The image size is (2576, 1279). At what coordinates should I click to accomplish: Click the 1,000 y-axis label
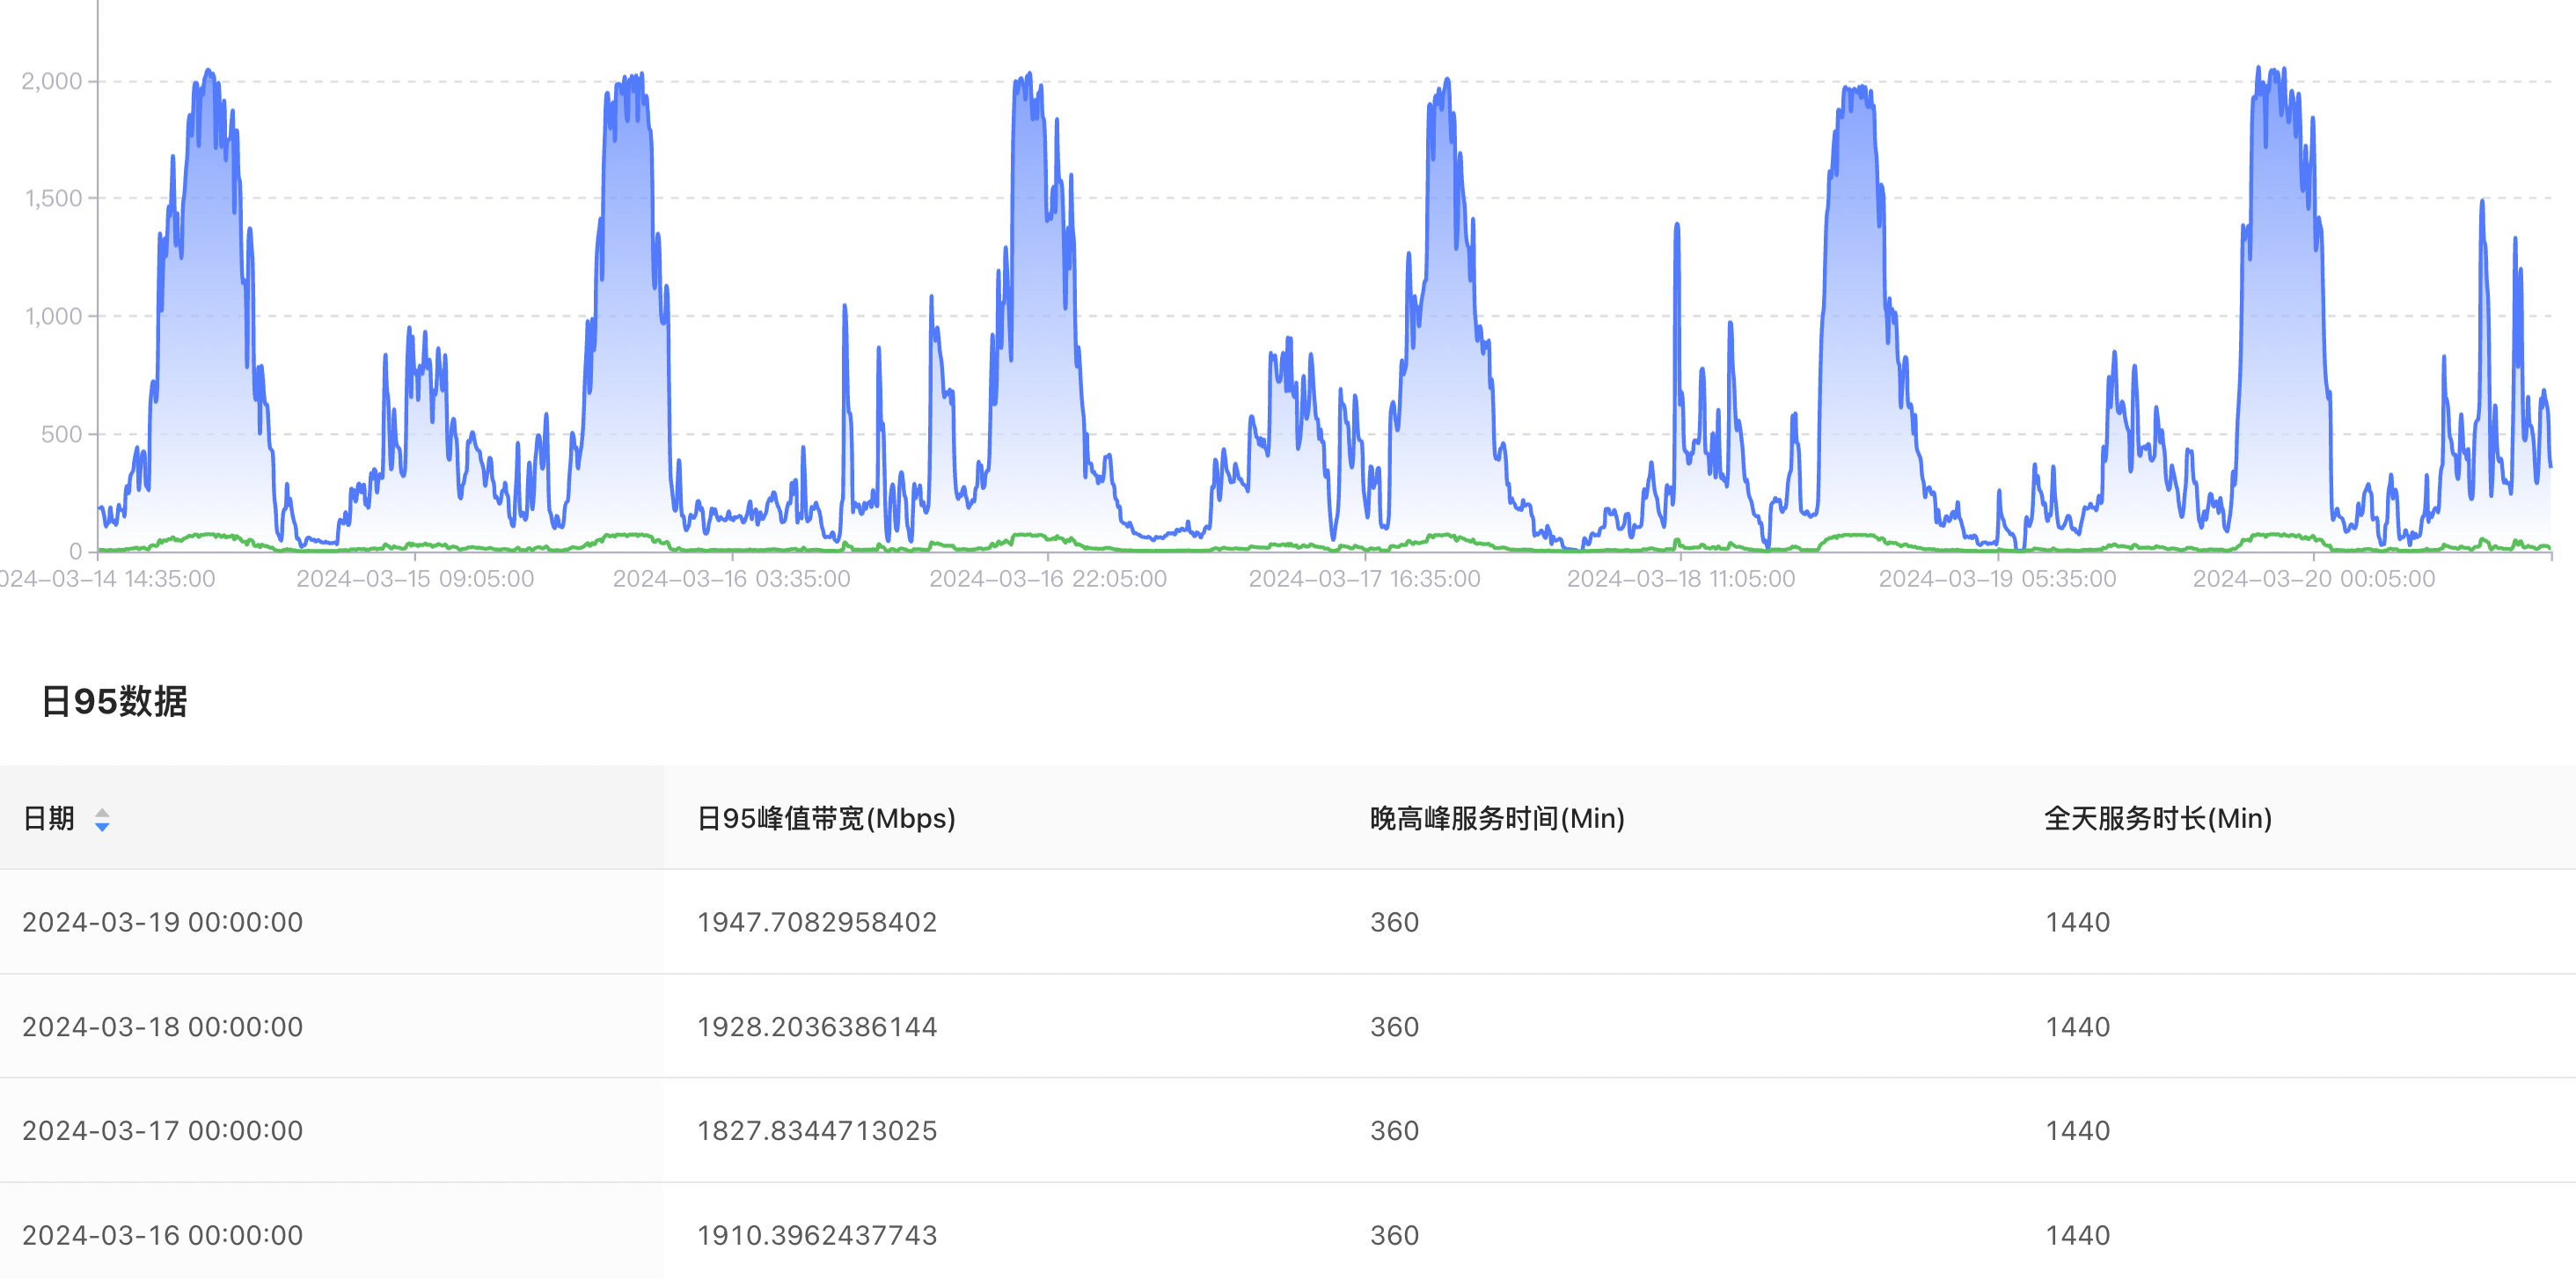click(x=54, y=316)
